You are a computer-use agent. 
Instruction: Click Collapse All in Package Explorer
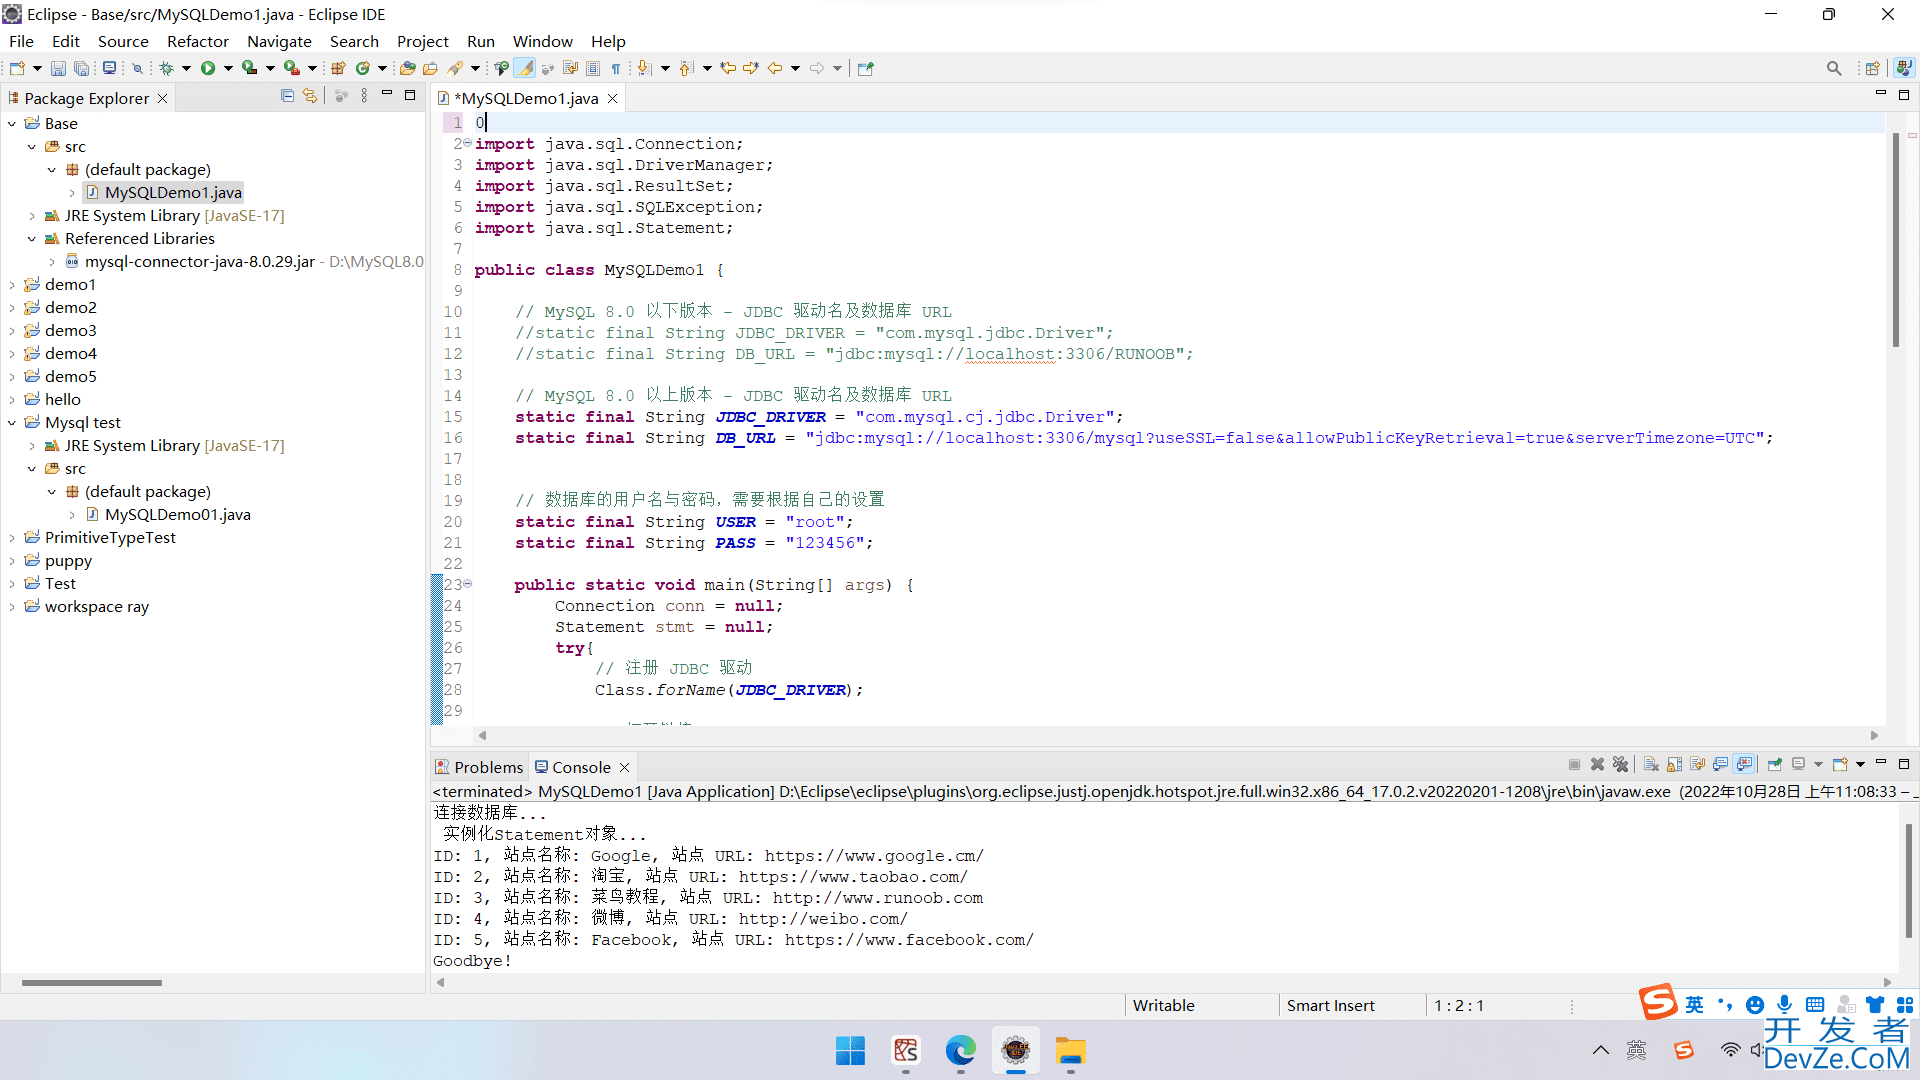(x=287, y=96)
